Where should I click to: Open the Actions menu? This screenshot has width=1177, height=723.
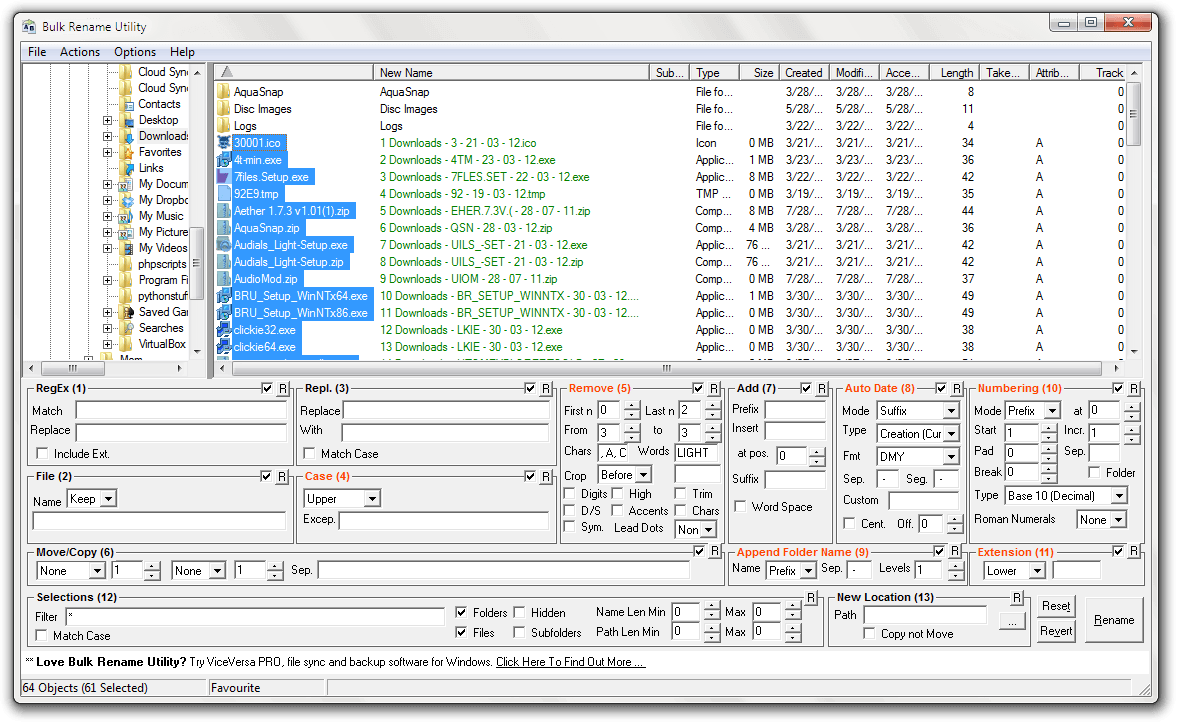click(x=79, y=51)
